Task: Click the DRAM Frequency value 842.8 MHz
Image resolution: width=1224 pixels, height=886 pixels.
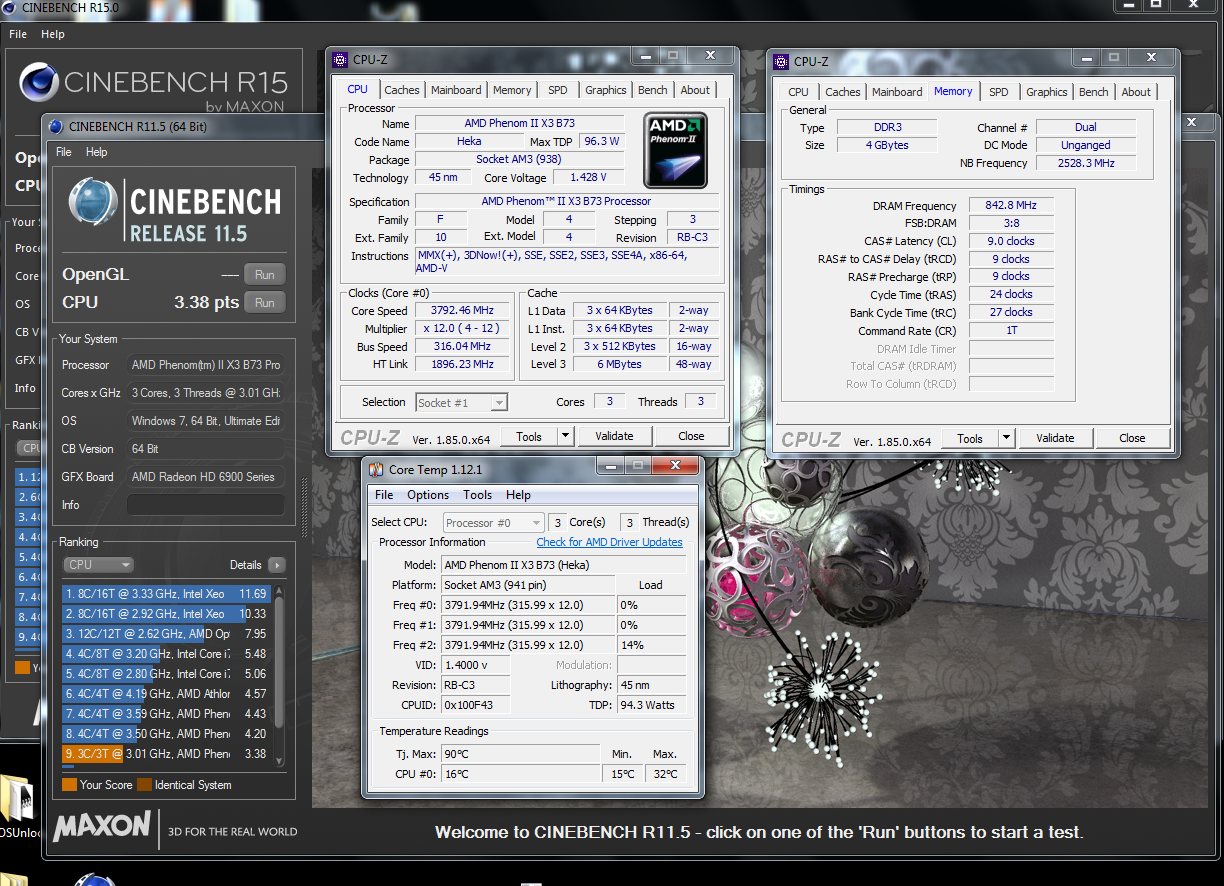Action: 1011,205
